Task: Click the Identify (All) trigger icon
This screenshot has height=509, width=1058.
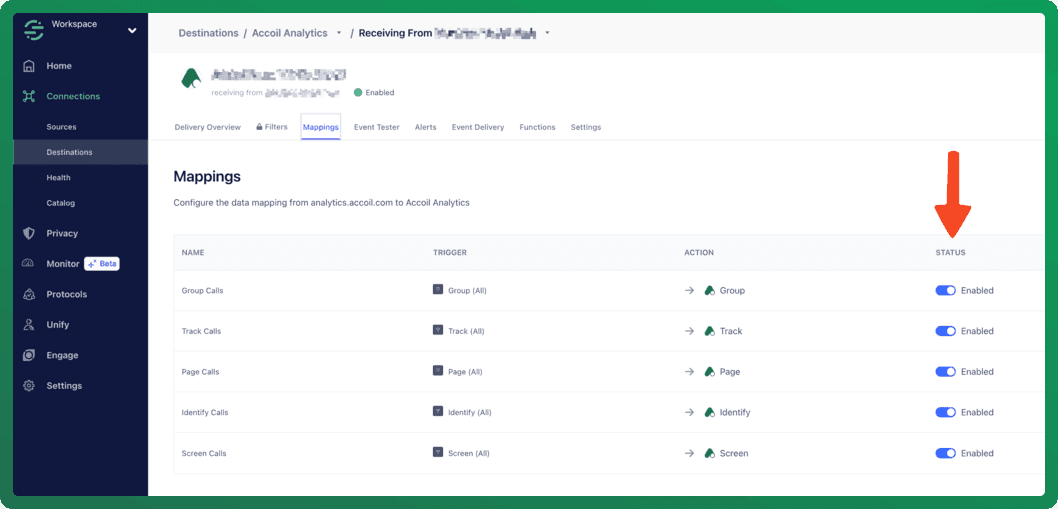Action: pos(438,411)
